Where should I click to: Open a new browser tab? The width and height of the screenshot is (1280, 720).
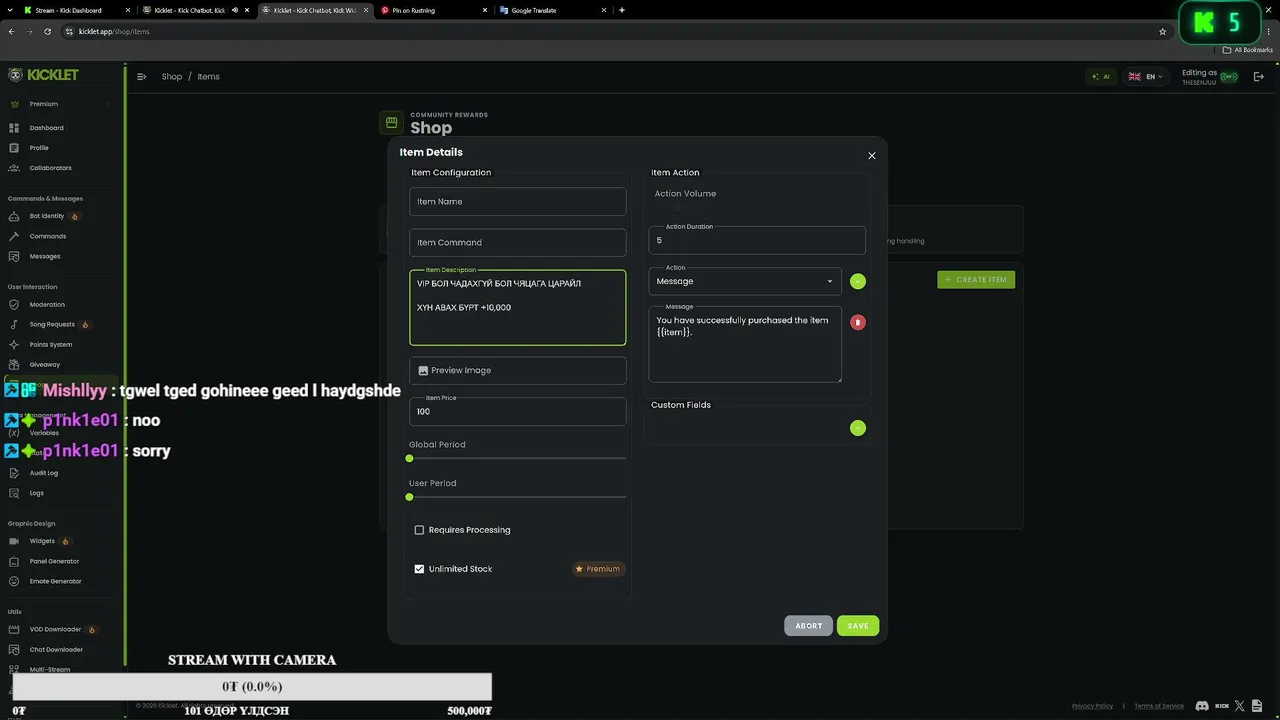[622, 10]
